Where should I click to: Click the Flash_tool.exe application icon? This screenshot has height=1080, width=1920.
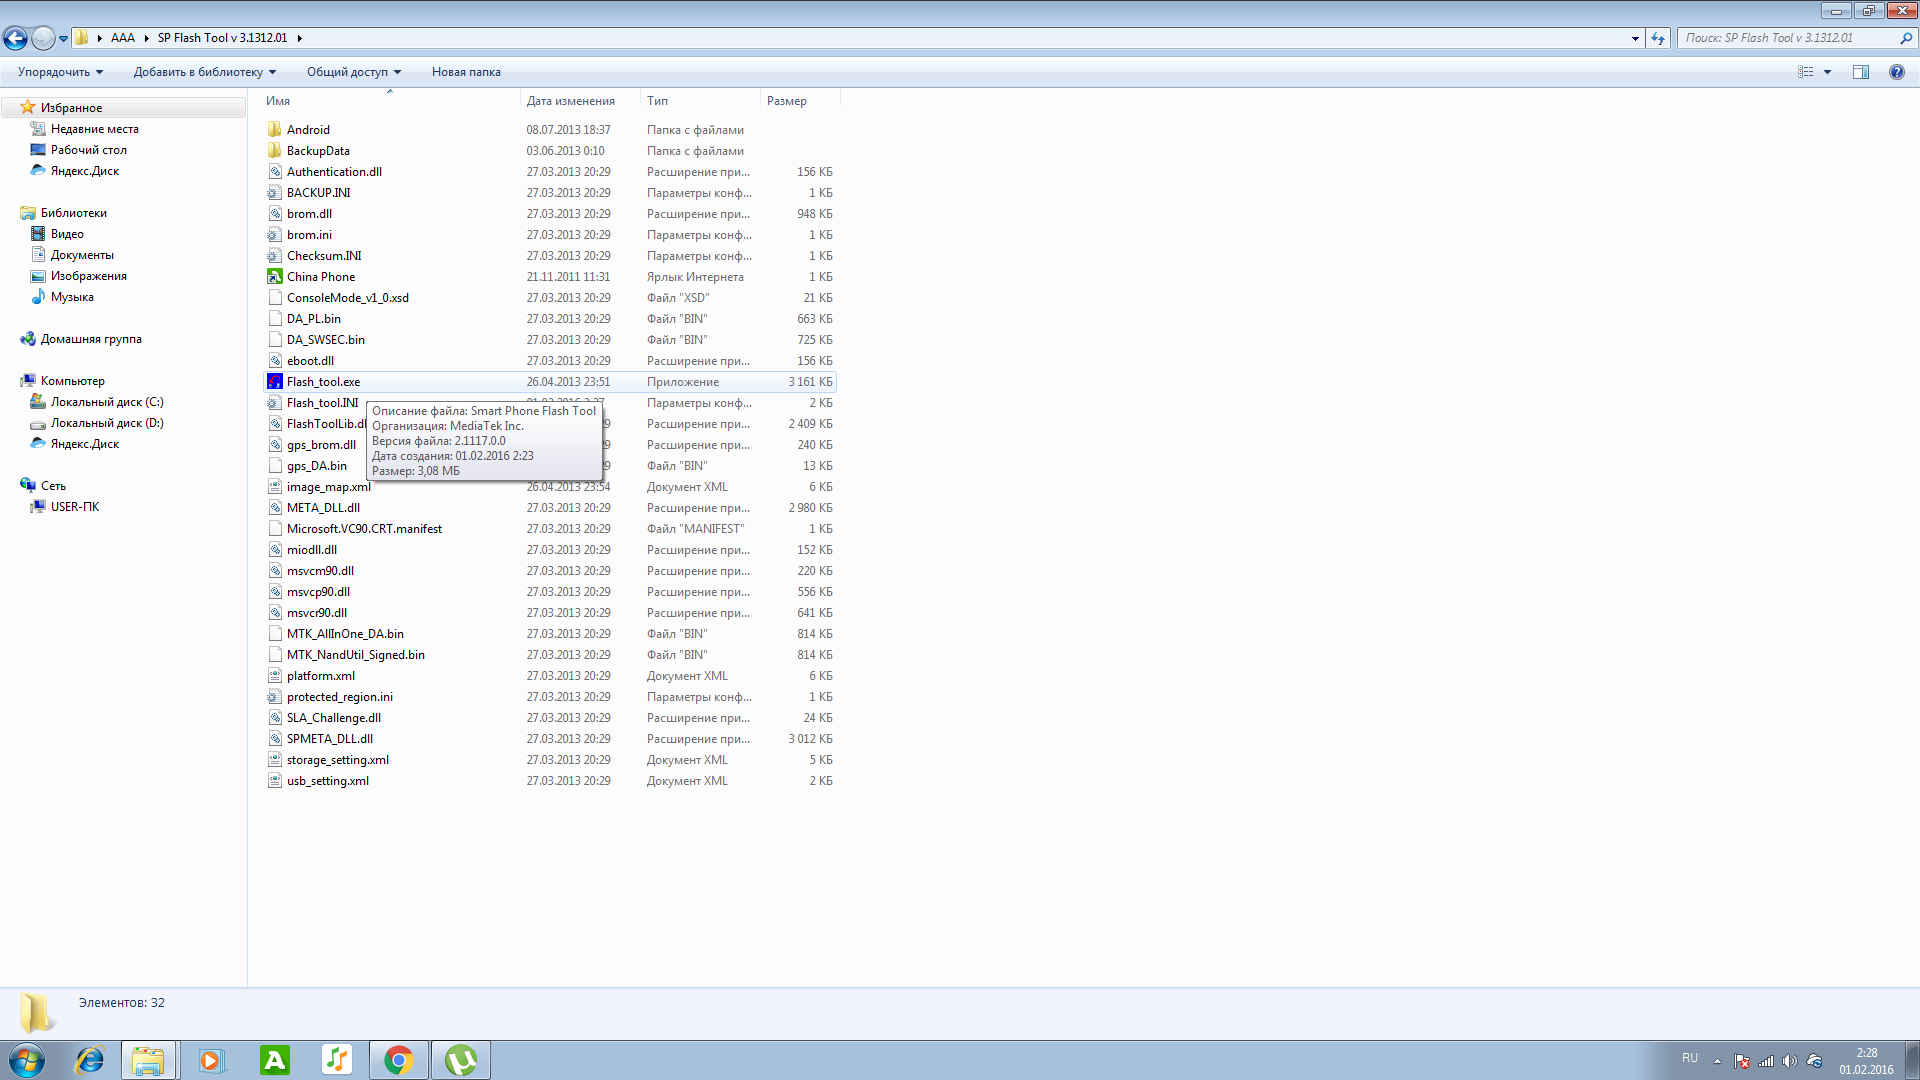(x=275, y=382)
